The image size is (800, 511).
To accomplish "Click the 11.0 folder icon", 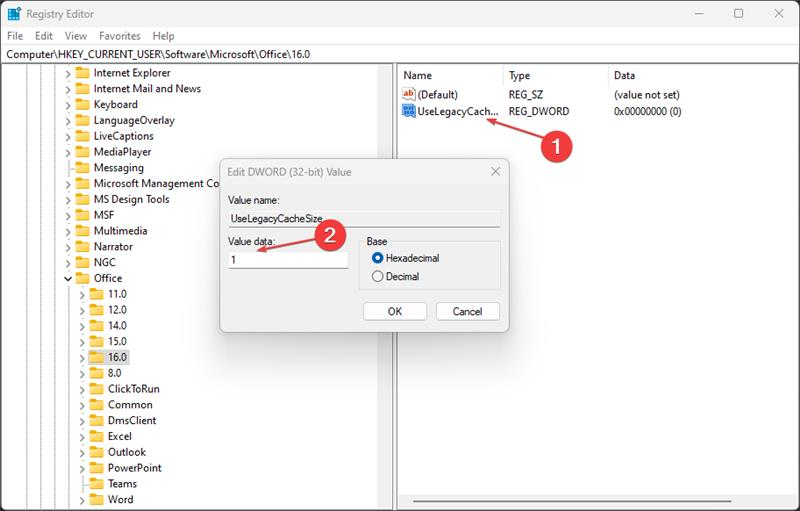I will 96,294.
